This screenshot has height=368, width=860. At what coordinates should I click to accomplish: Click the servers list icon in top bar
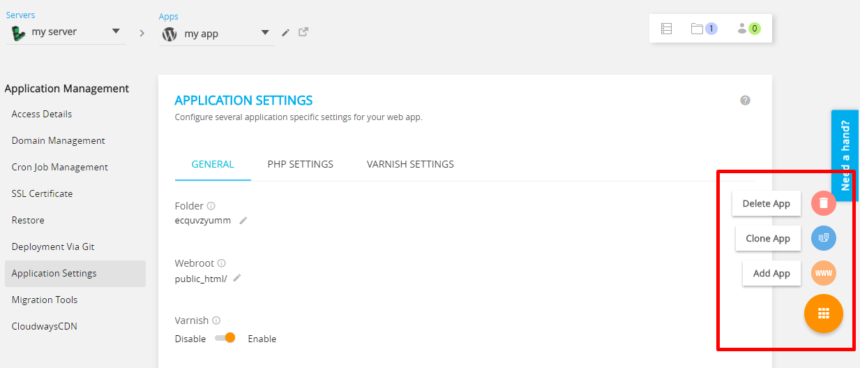[x=666, y=29]
